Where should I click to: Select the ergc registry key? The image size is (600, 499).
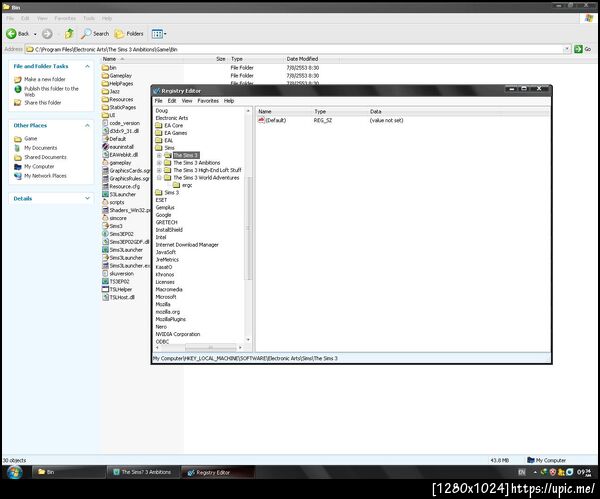(183, 185)
